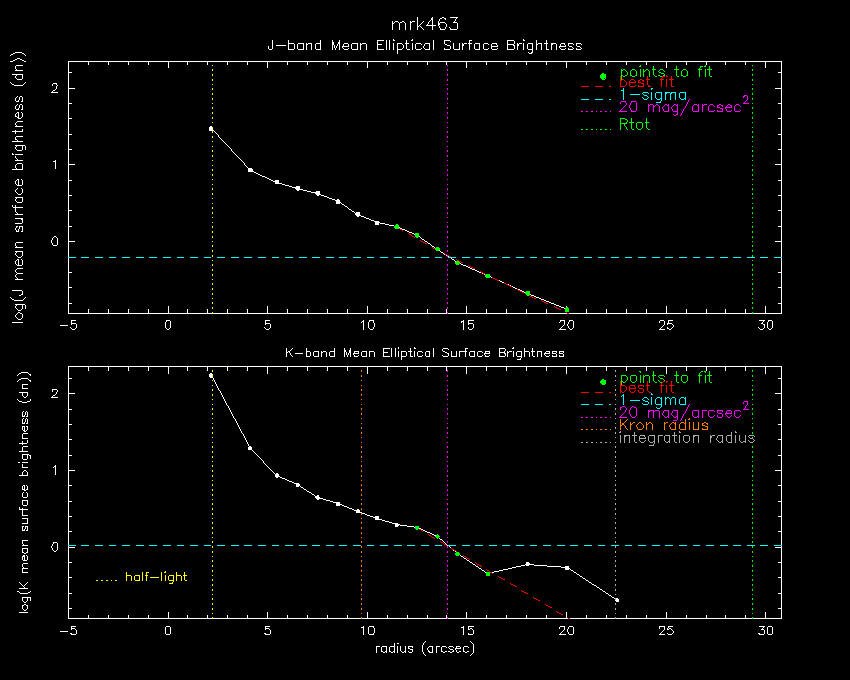Click the "half-light" label in K-band plot

(155, 577)
